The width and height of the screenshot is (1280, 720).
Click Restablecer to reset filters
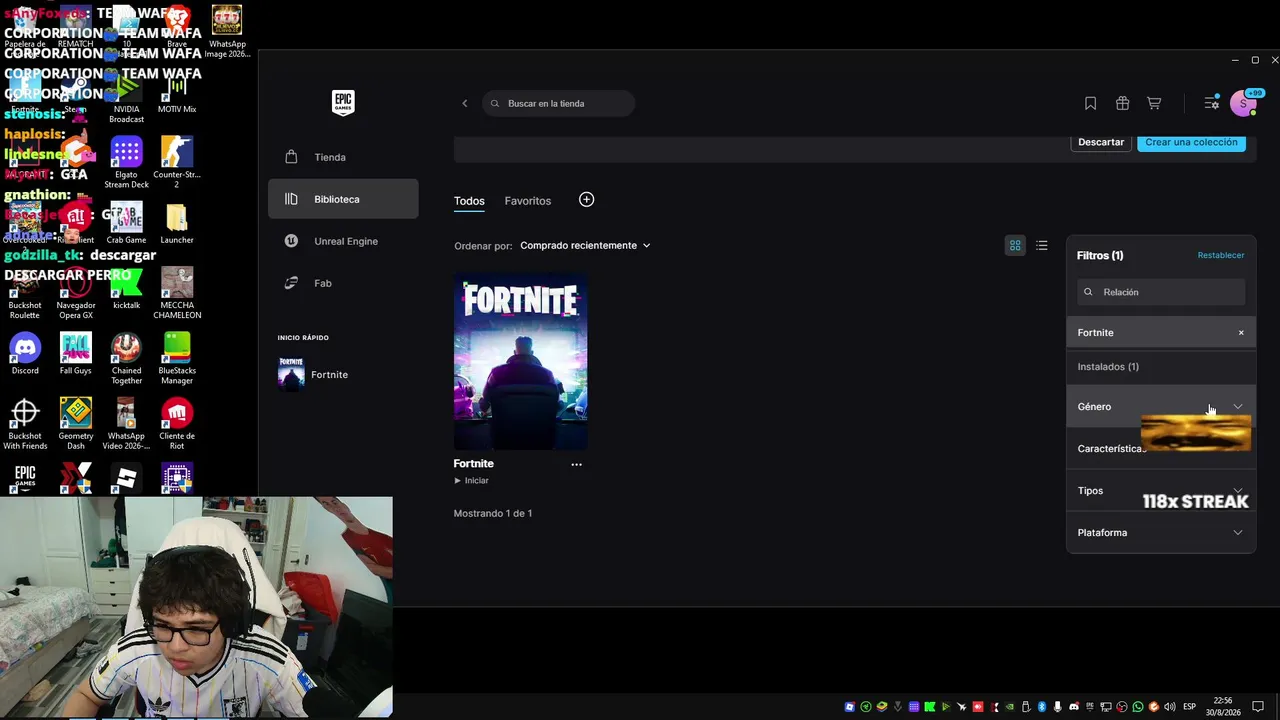coord(1221,256)
